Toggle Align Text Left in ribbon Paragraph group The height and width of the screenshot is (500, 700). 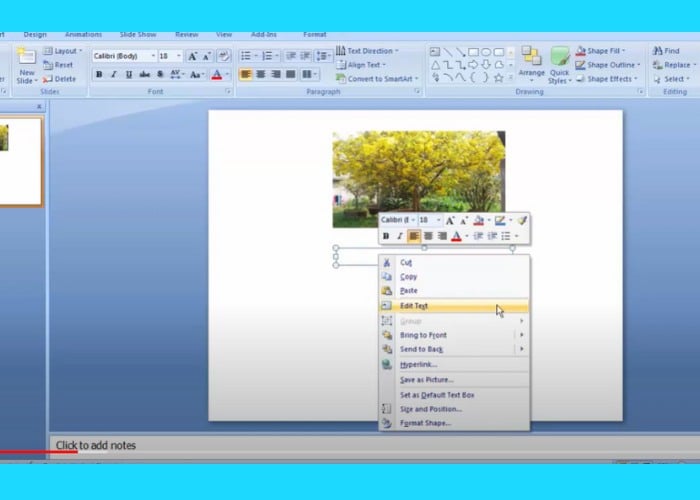[x=246, y=74]
